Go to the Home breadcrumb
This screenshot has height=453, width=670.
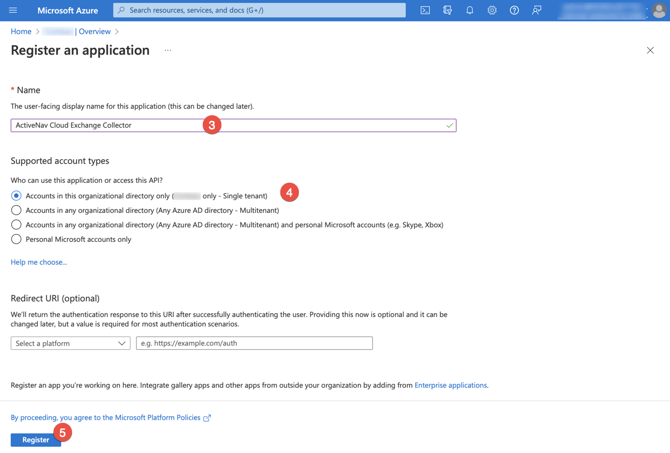pos(21,32)
